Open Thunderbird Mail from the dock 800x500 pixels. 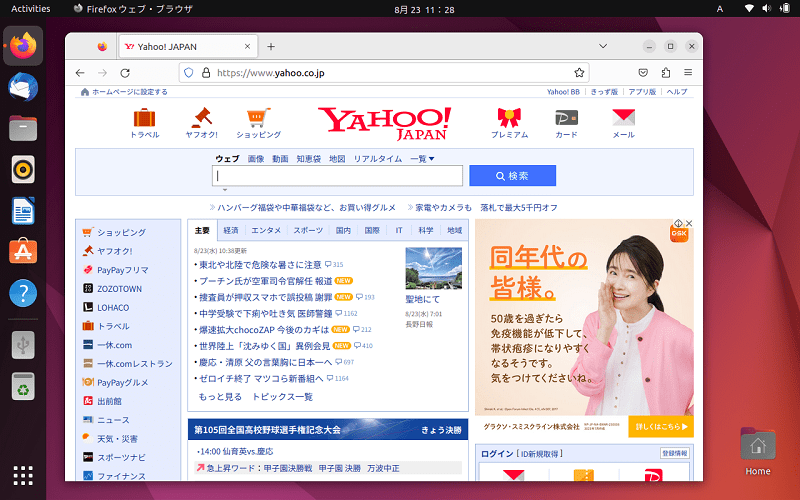pyautogui.click(x=23, y=87)
